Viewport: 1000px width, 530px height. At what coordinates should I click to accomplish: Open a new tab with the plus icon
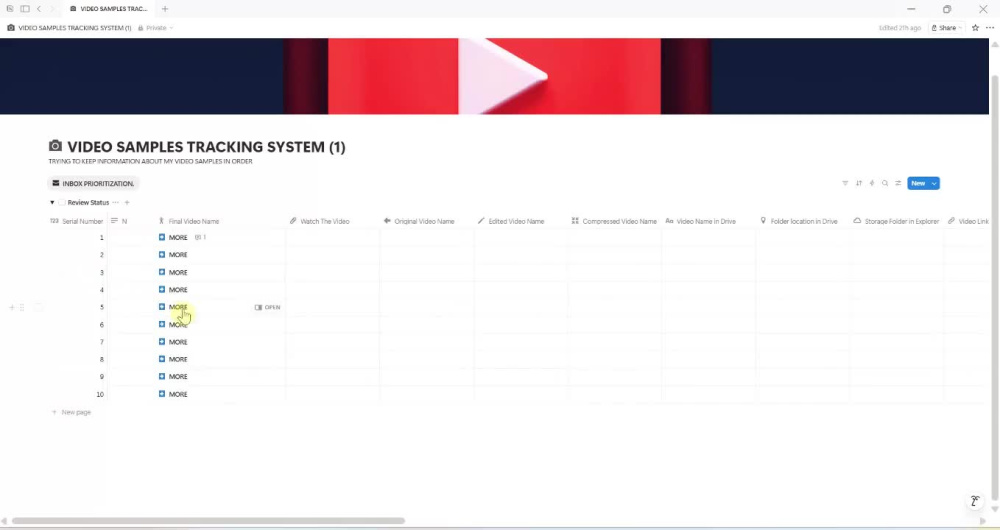tap(165, 9)
